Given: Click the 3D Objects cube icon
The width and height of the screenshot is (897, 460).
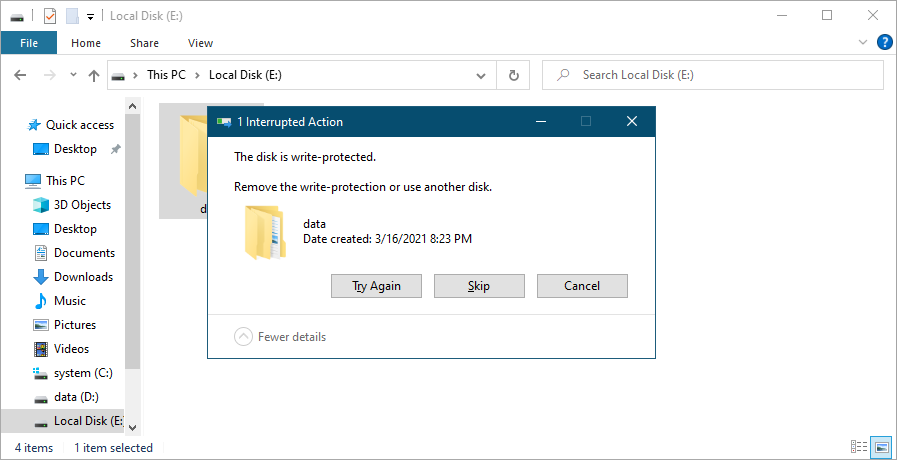Looking at the screenshot, I should coord(41,205).
